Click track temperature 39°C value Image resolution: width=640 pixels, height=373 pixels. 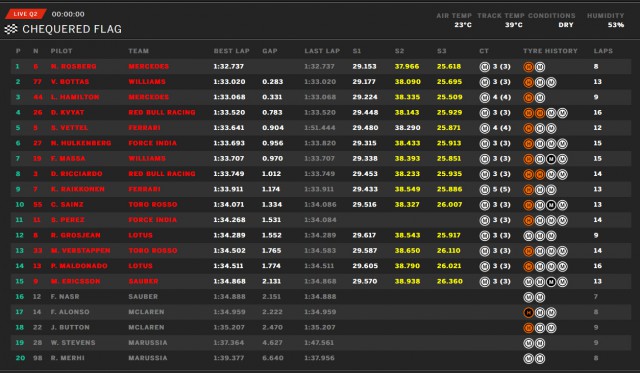click(x=513, y=25)
